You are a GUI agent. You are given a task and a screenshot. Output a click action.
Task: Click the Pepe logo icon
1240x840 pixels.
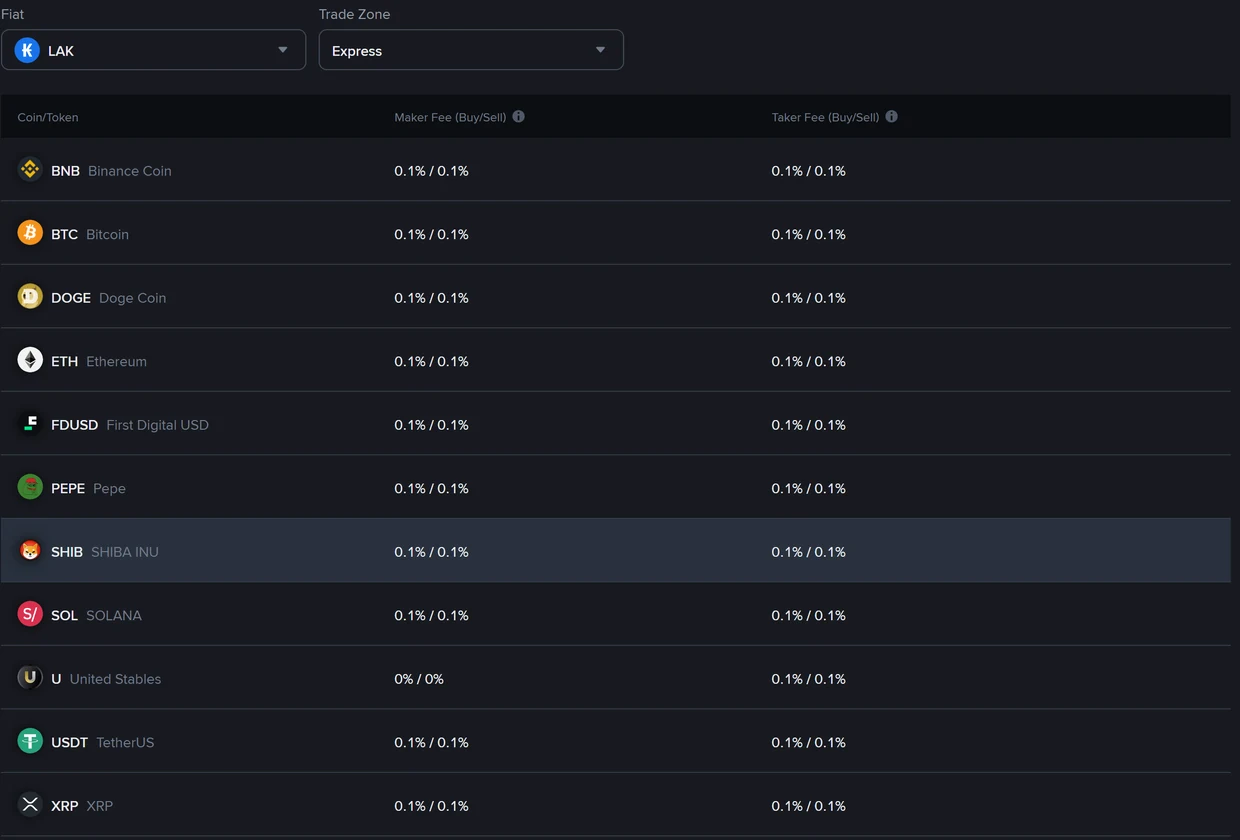tap(30, 487)
